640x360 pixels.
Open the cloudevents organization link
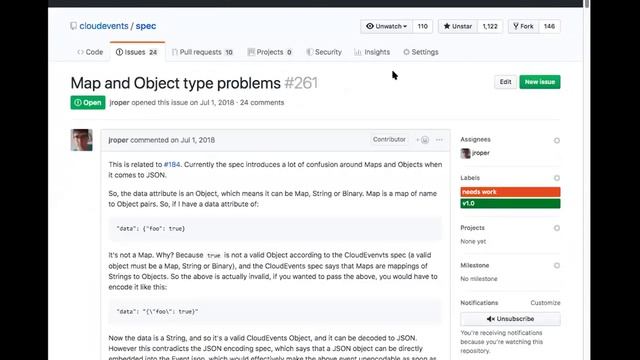click(104, 26)
